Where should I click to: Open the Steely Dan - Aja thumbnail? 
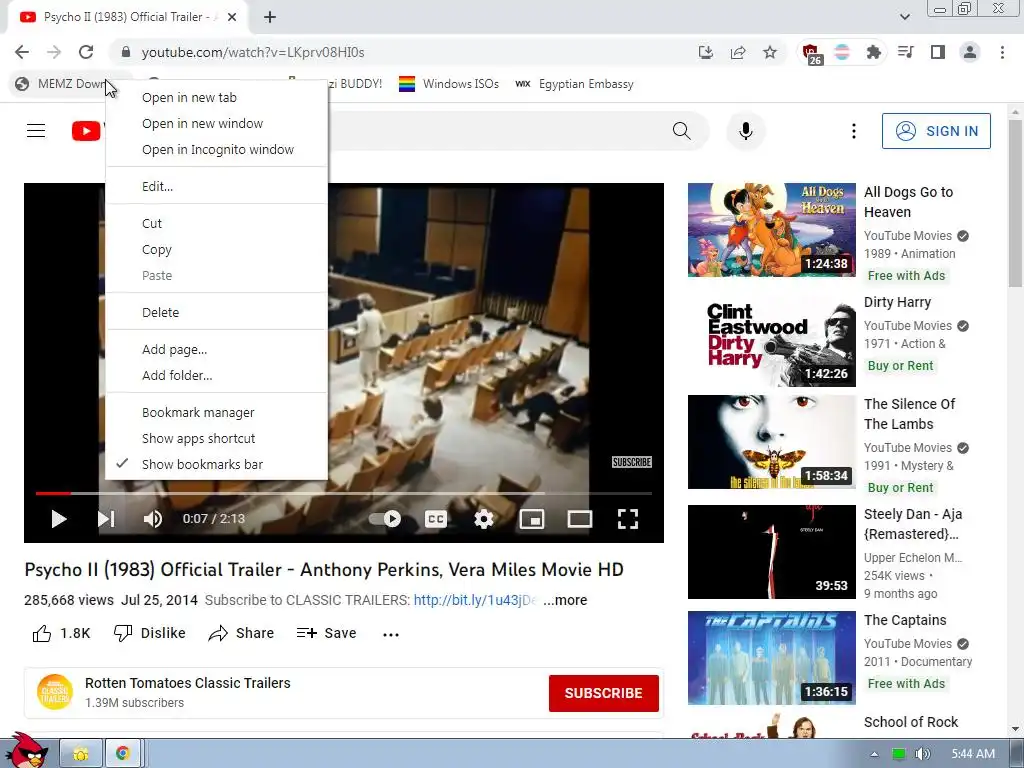click(771, 552)
